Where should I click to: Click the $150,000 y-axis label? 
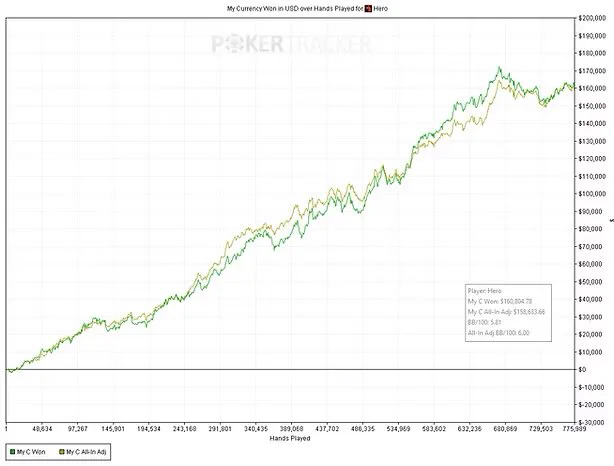click(591, 106)
